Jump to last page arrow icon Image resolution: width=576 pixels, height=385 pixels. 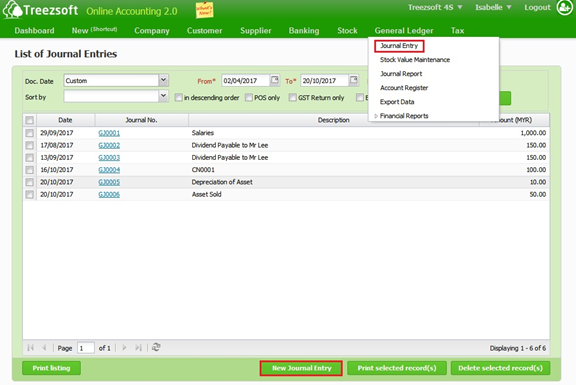click(x=138, y=348)
